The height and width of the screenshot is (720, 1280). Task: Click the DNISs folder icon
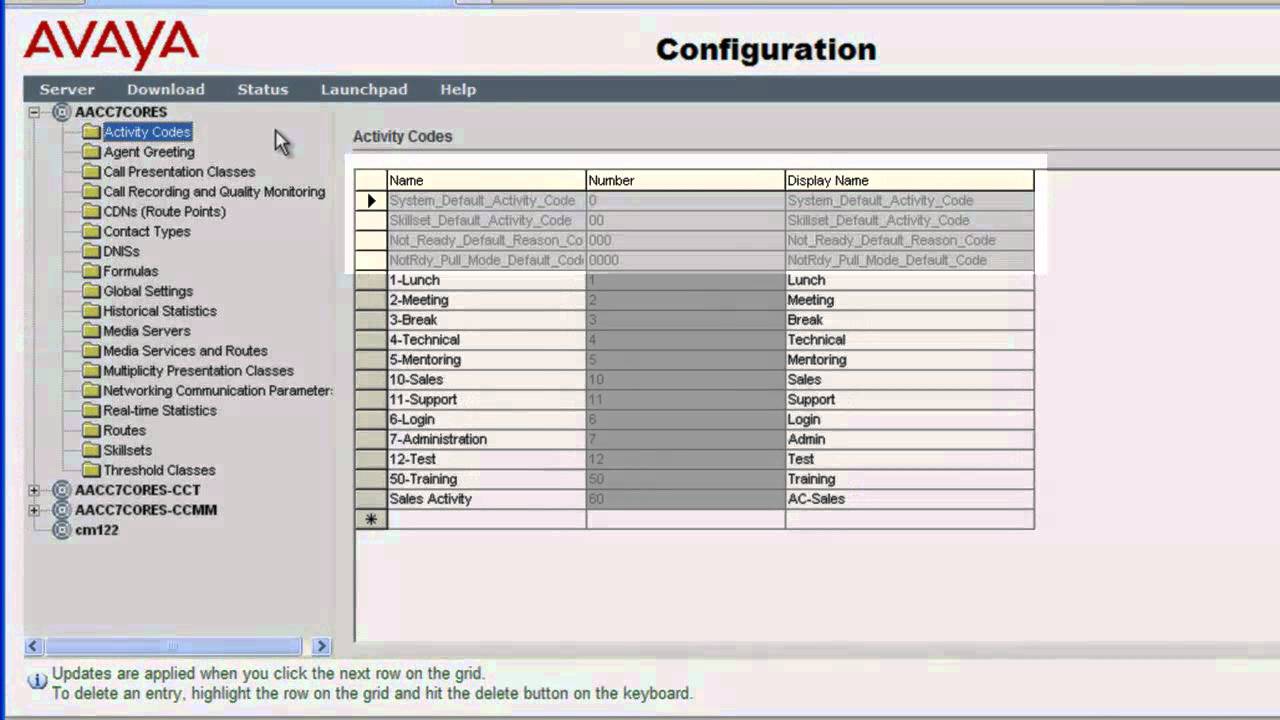pos(91,251)
